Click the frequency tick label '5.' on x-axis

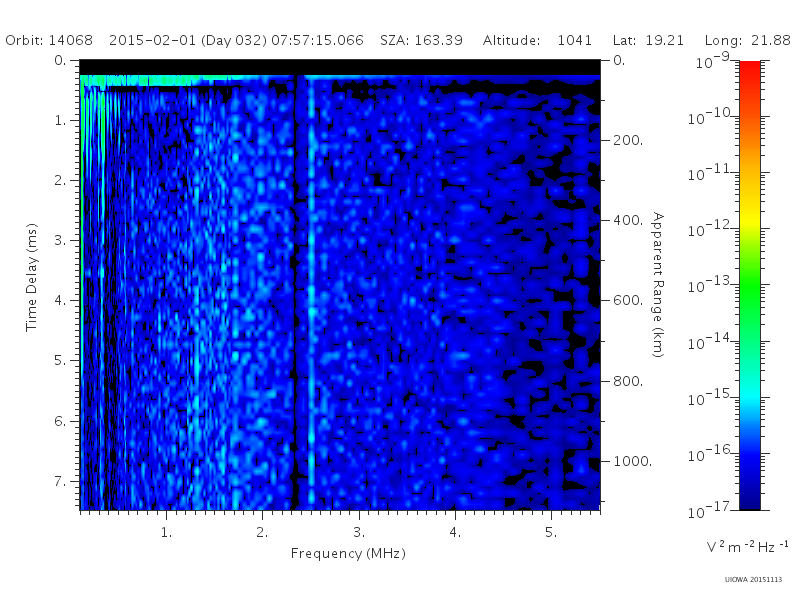[x=551, y=532]
